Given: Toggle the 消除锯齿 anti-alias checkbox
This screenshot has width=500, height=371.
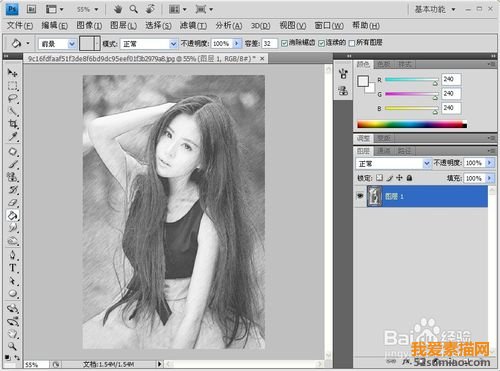Looking at the screenshot, I should 284,43.
